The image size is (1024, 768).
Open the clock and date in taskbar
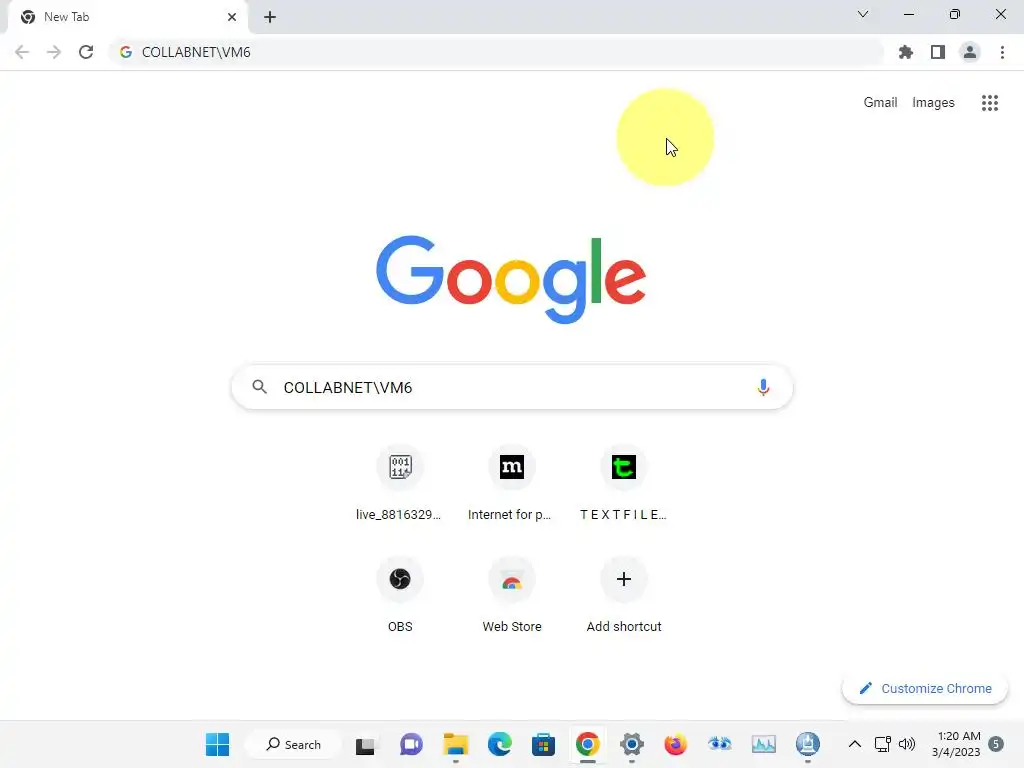957,744
